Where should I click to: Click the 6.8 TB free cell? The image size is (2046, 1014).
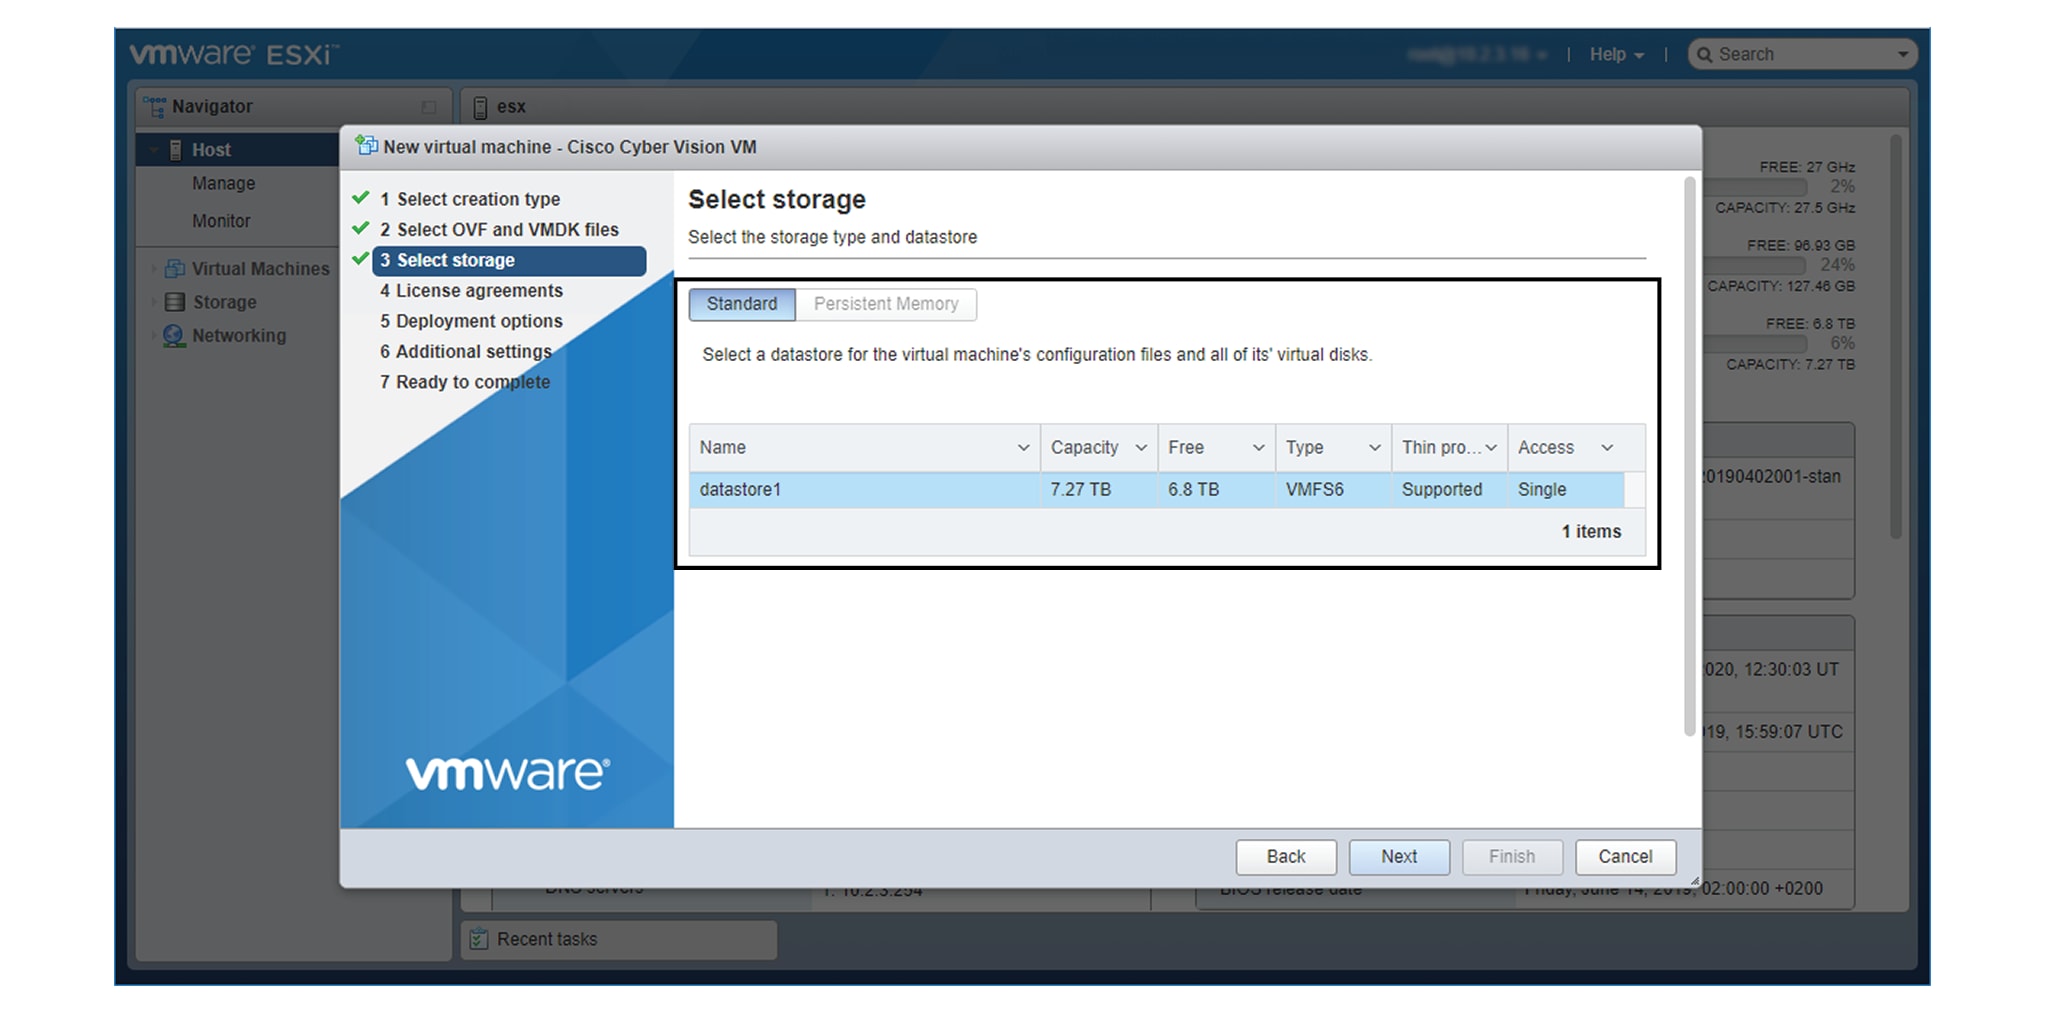pyautogui.click(x=1216, y=489)
